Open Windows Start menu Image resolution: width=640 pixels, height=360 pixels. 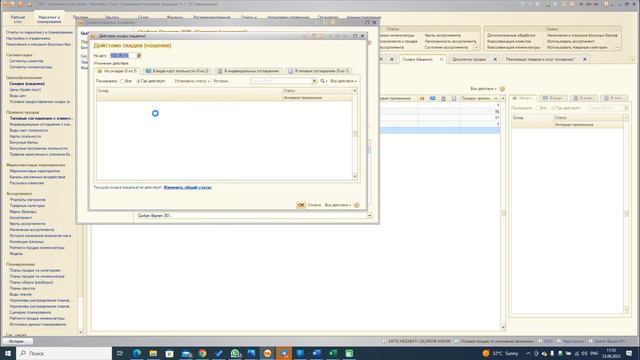click(x=8, y=353)
